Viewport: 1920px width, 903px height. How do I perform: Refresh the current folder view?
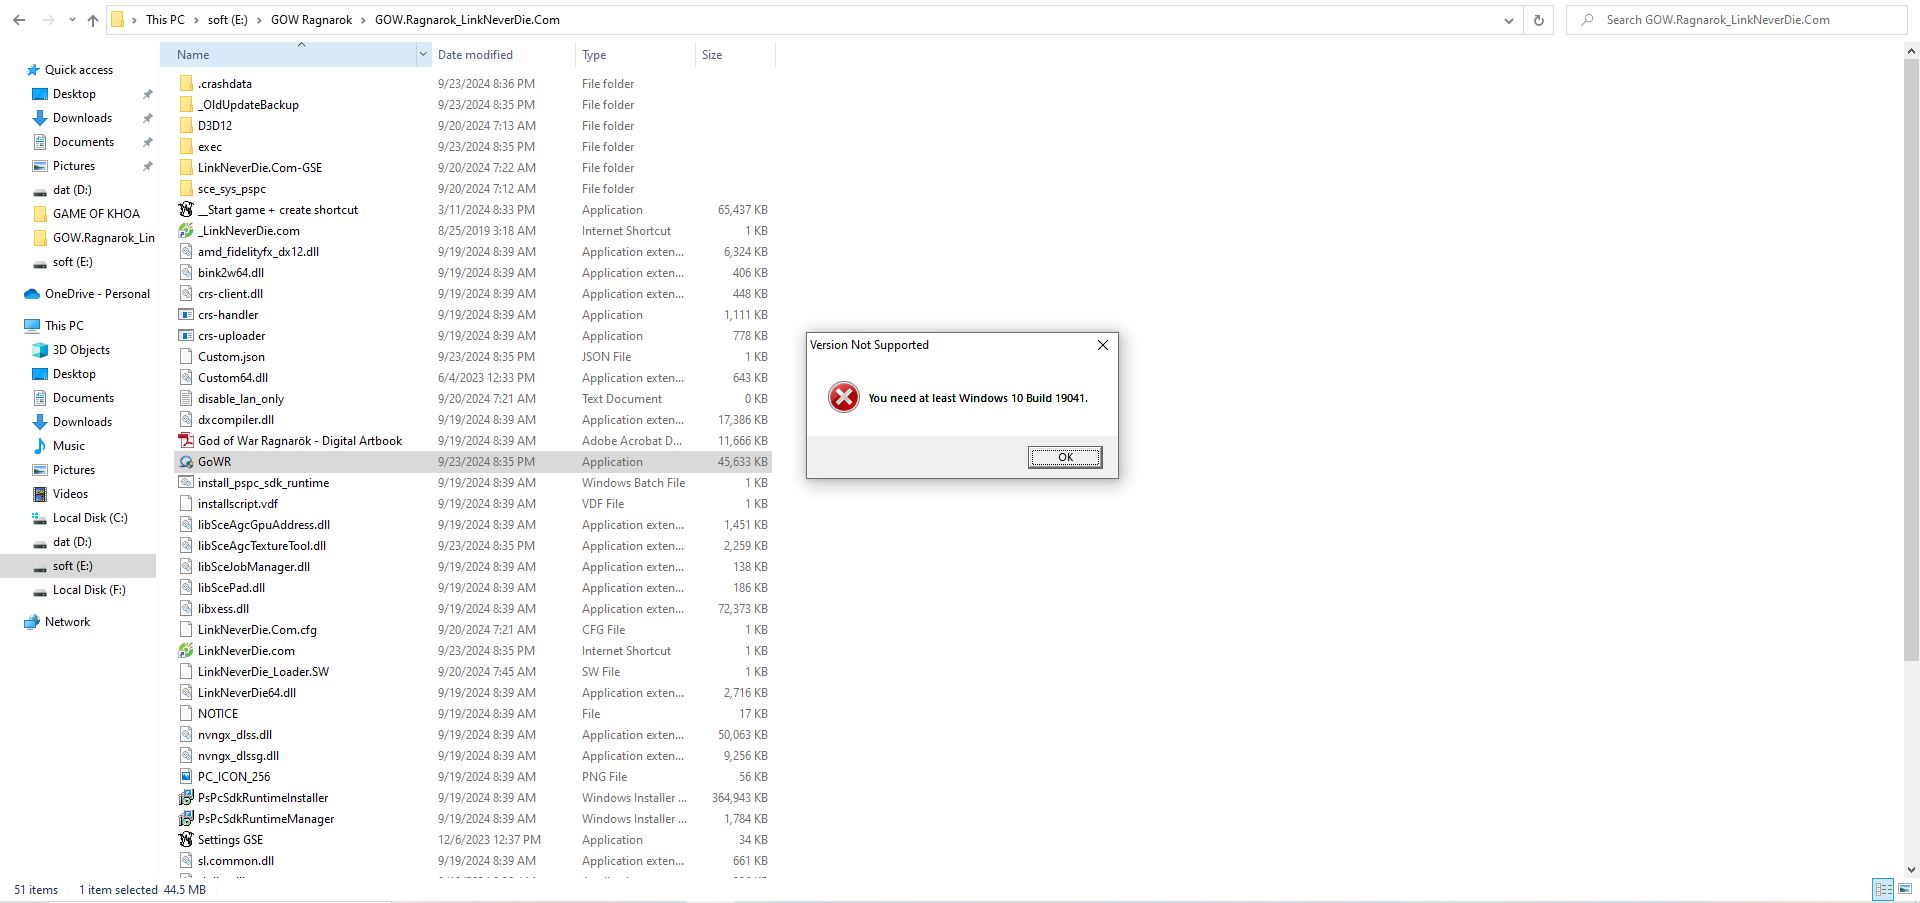pos(1538,20)
